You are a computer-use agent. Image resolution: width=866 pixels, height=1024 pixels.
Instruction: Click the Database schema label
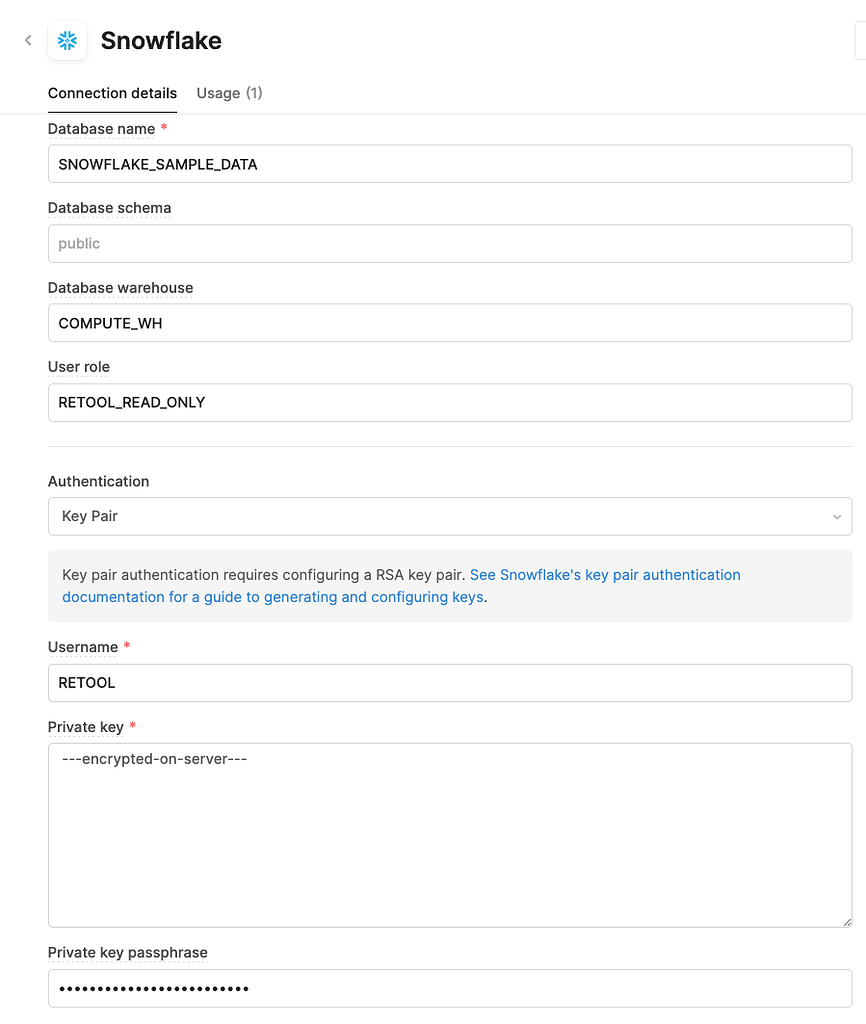click(109, 208)
